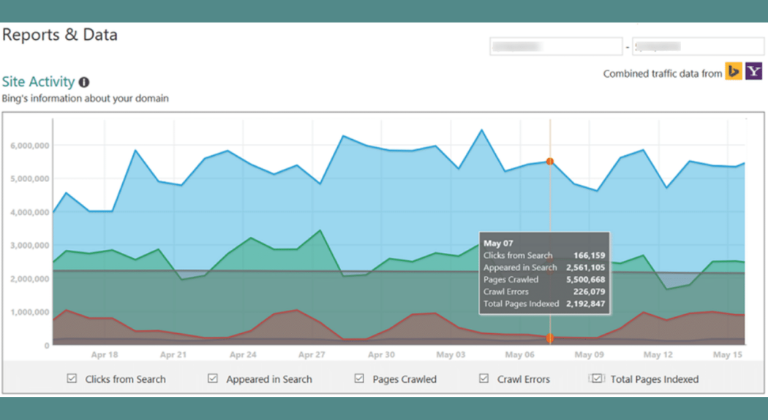Click the Site Activity heading
The width and height of the screenshot is (768, 420).
point(38,82)
